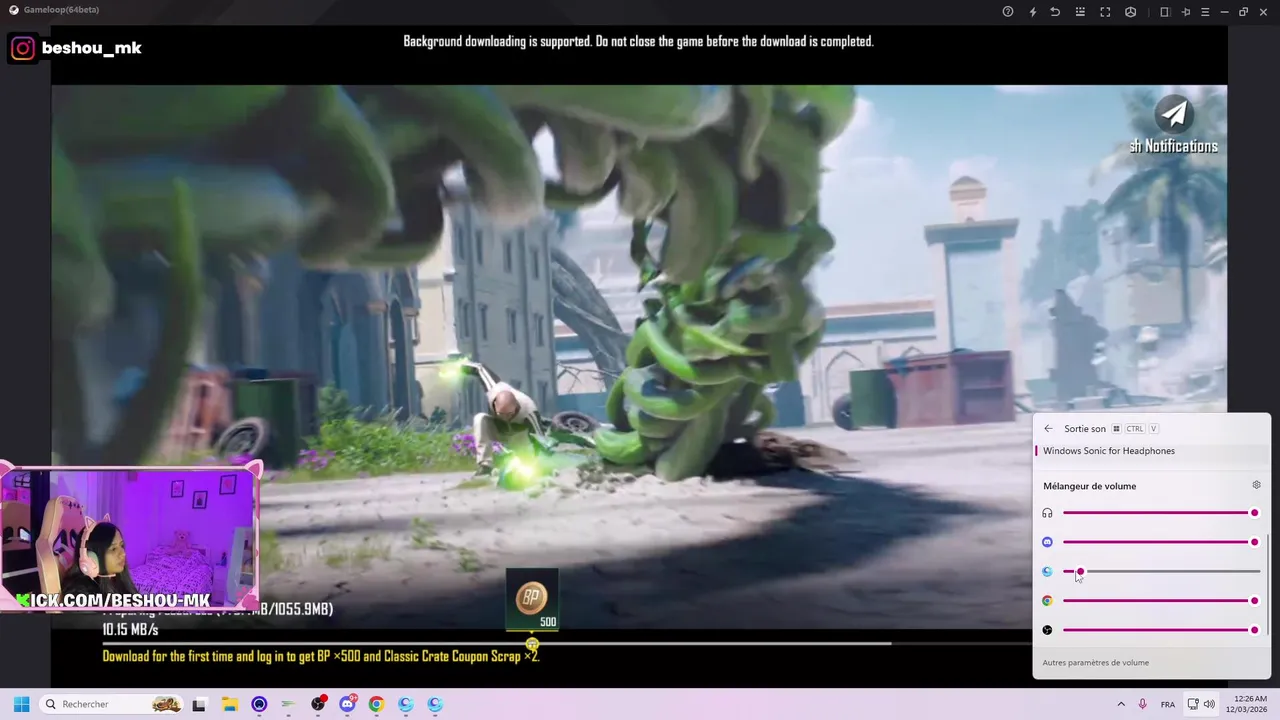
Task: Click the hexagon cube icon in title bar
Action: click(1131, 12)
